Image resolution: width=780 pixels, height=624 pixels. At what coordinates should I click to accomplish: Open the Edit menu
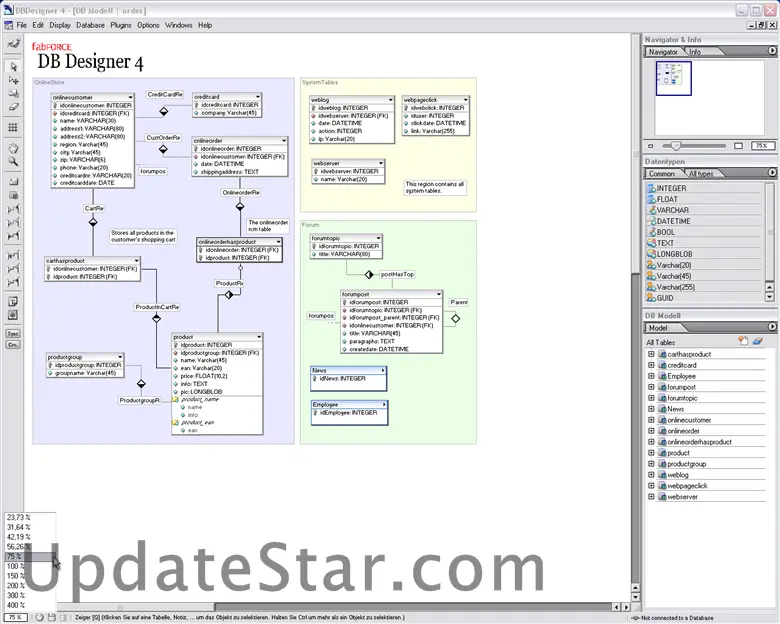38,25
